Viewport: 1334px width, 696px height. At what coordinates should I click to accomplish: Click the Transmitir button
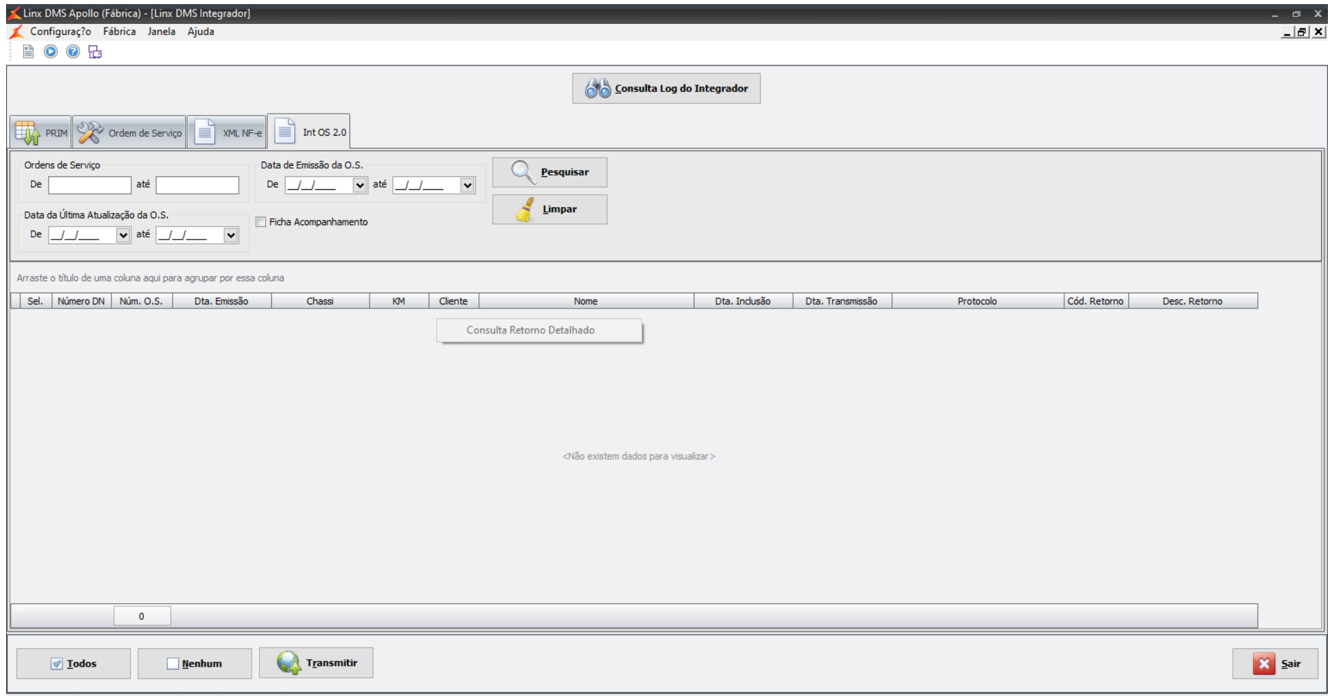tap(316, 663)
